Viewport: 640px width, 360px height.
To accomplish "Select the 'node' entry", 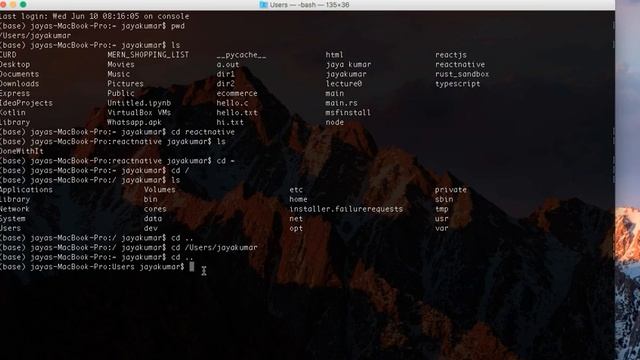I will pos(334,122).
